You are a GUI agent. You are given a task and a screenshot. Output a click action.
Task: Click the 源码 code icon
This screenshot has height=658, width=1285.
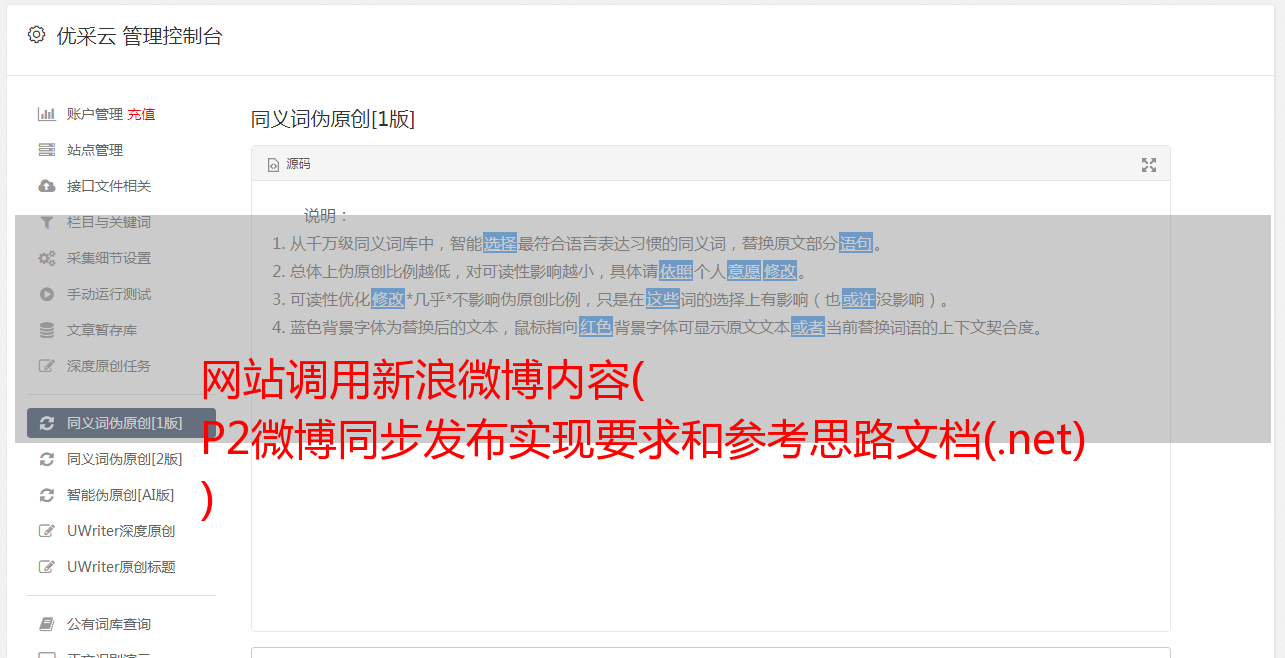[x=273, y=165]
